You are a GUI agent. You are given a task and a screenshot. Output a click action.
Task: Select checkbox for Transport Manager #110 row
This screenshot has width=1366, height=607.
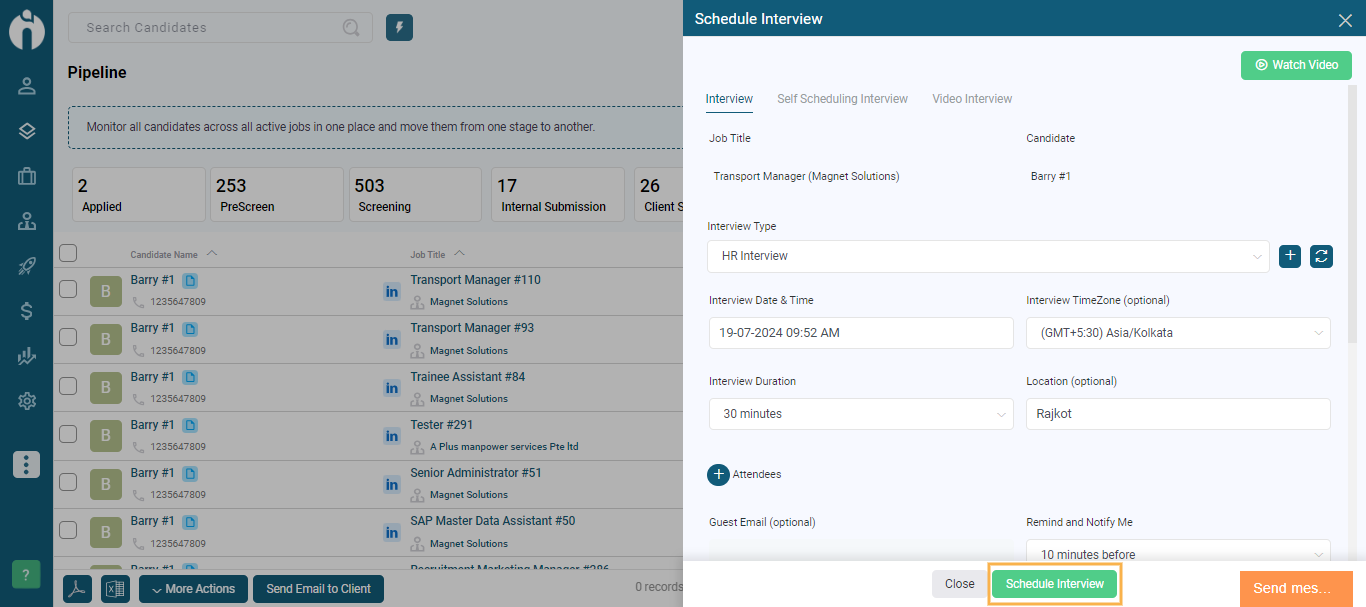point(68,289)
